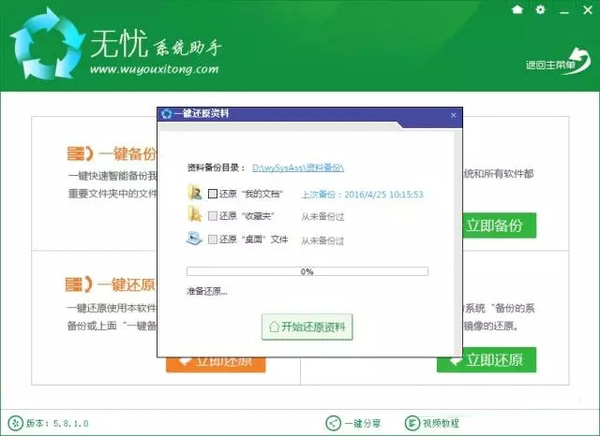The width and height of the screenshot is (600, 436).
Task: Check the 还原 "我的文档" checkbox
Action: pos(213,194)
